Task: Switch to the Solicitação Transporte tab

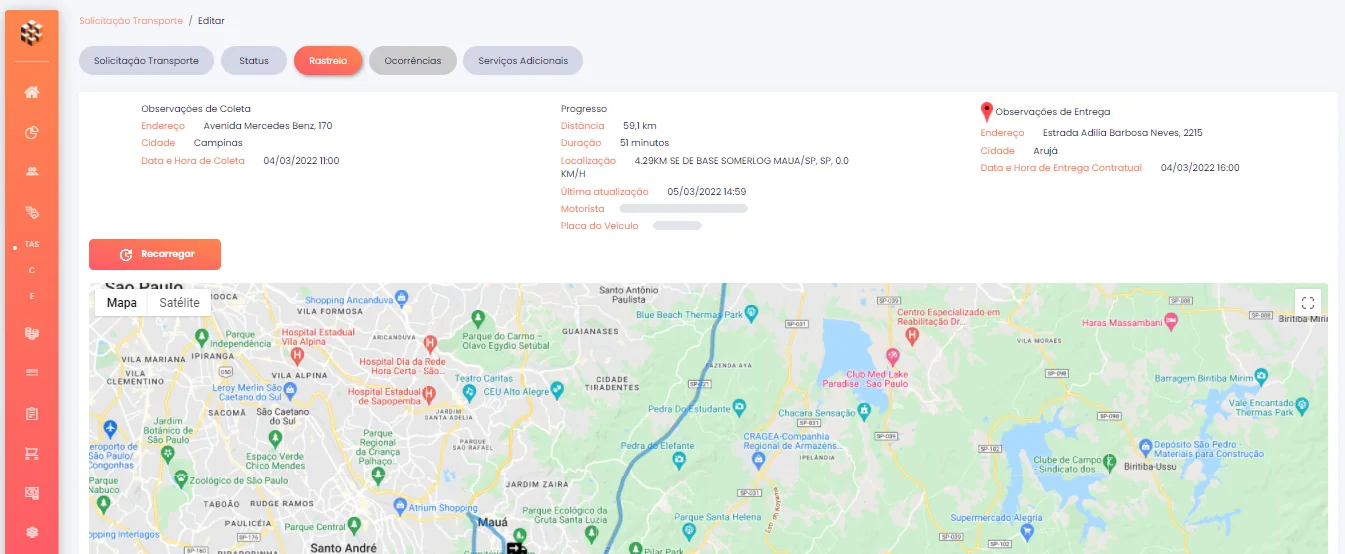Action: (x=146, y=61)
